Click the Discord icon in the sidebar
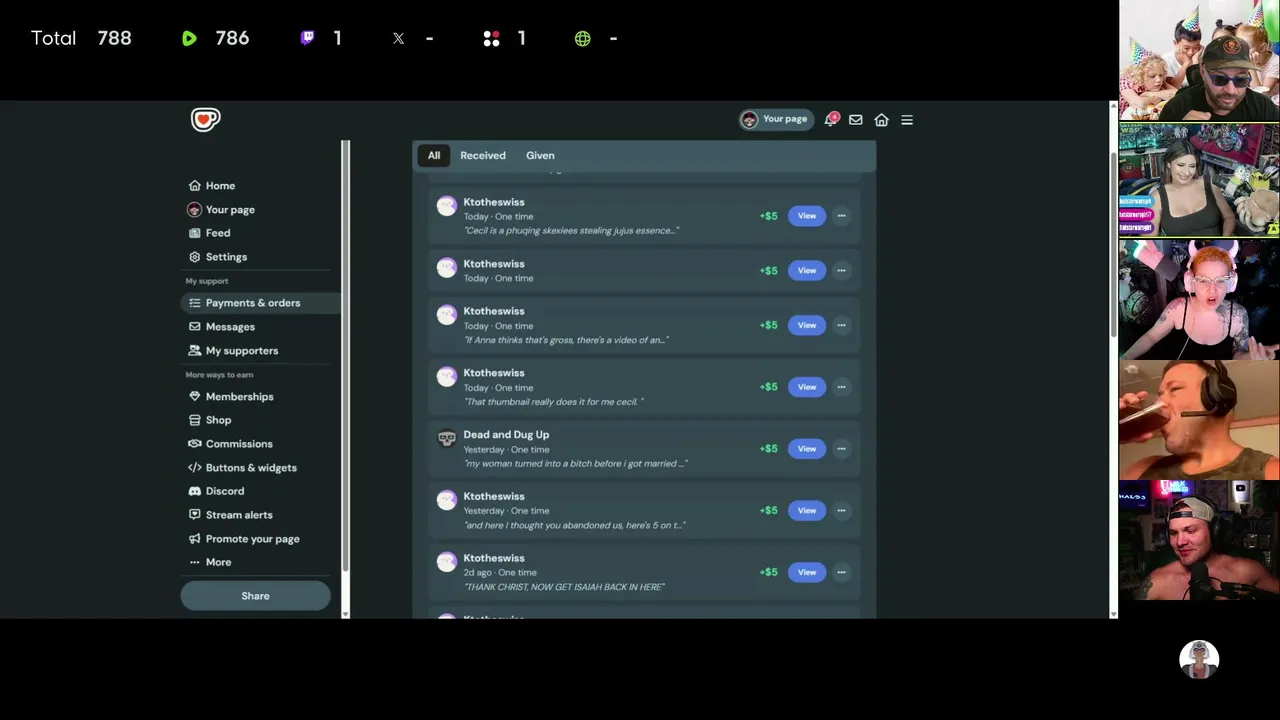The image size is (1280, 720). pos(195,491)
